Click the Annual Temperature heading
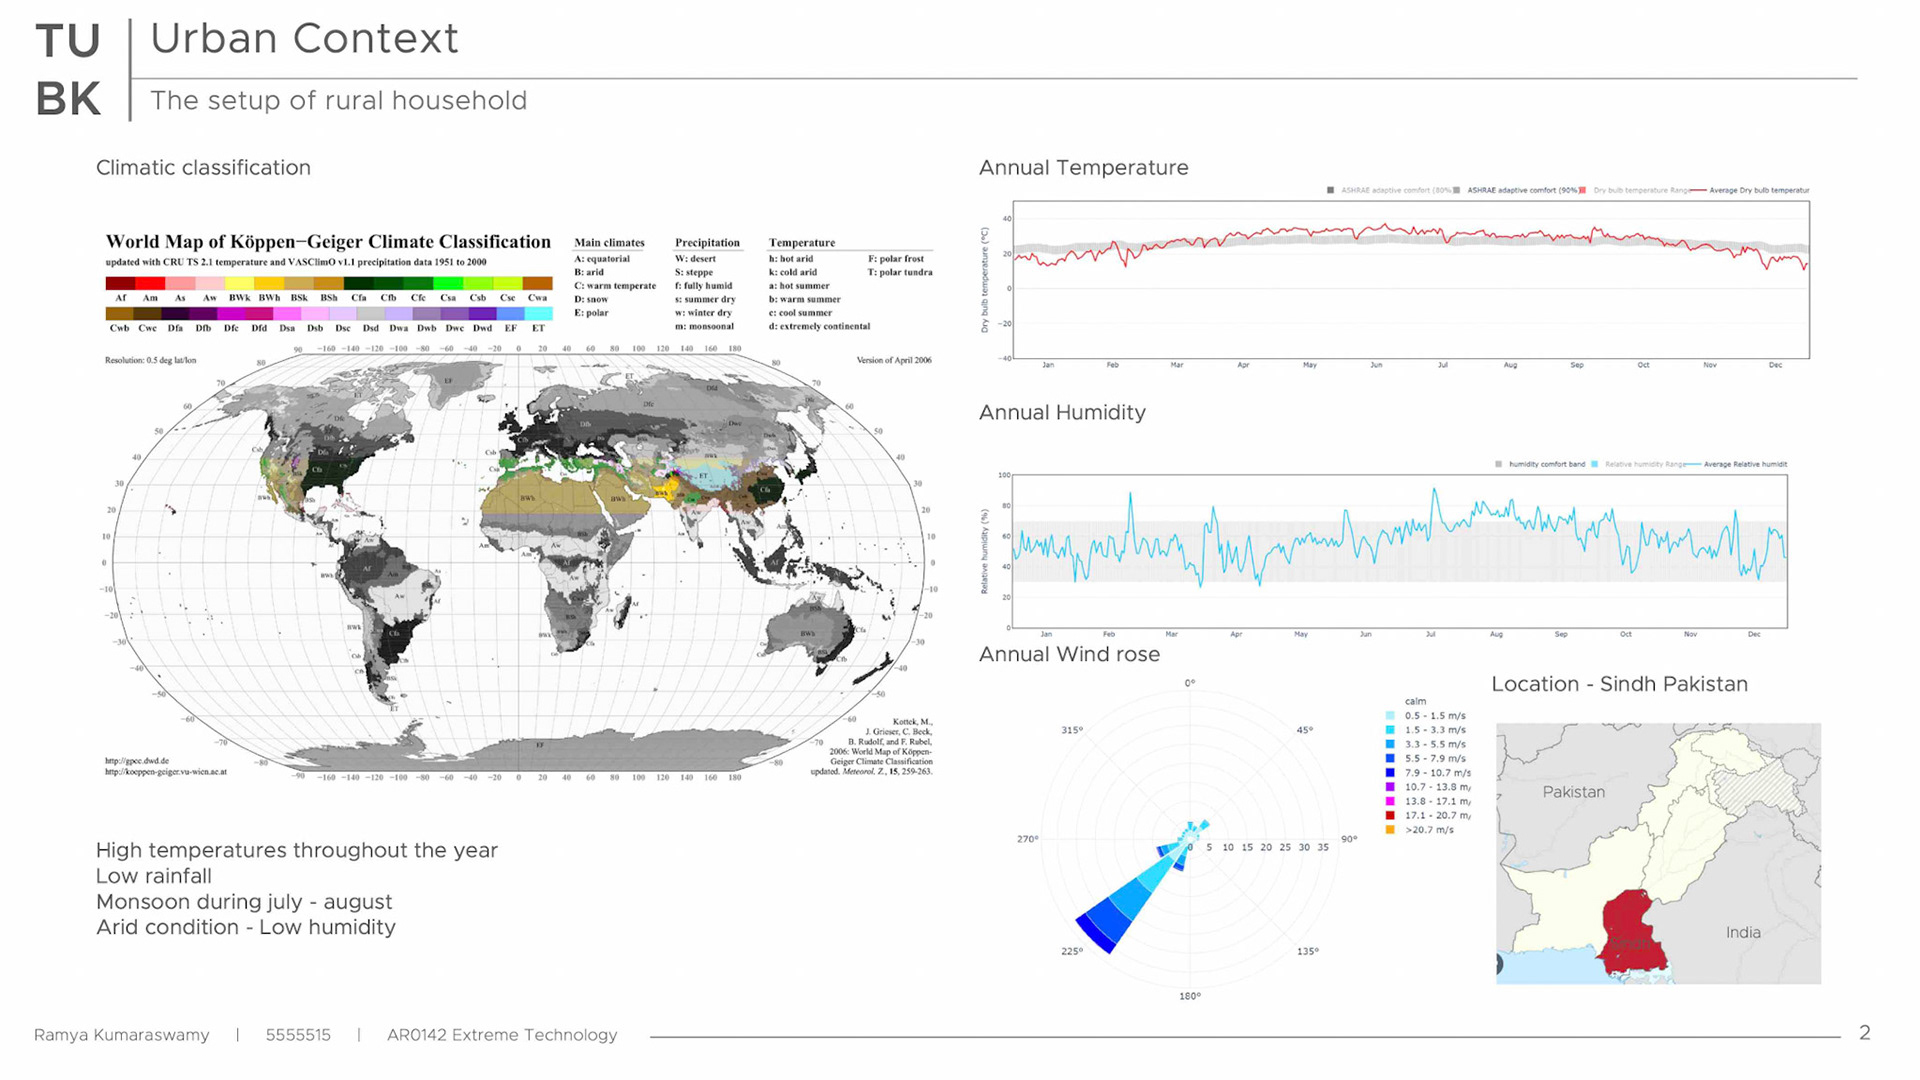 click(1083, 168)
